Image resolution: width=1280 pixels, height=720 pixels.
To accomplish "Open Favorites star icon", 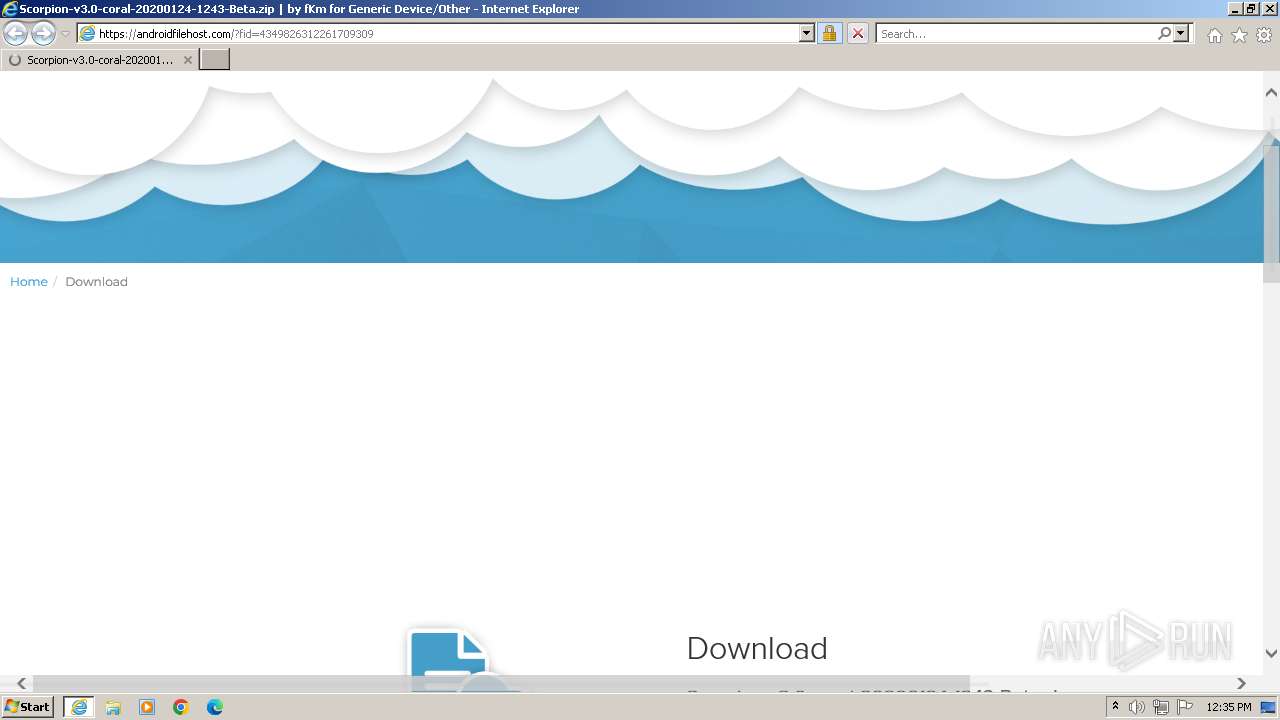I will 1239,35.
